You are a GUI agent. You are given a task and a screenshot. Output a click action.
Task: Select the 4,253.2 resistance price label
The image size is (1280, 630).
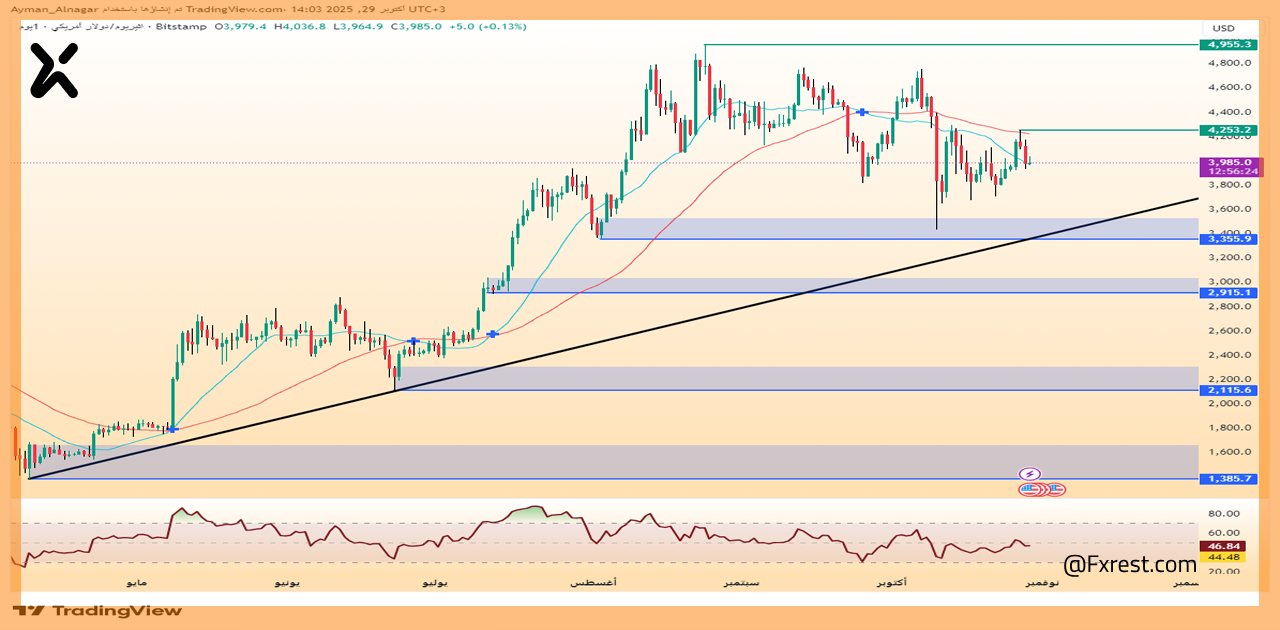point(1228,130)
